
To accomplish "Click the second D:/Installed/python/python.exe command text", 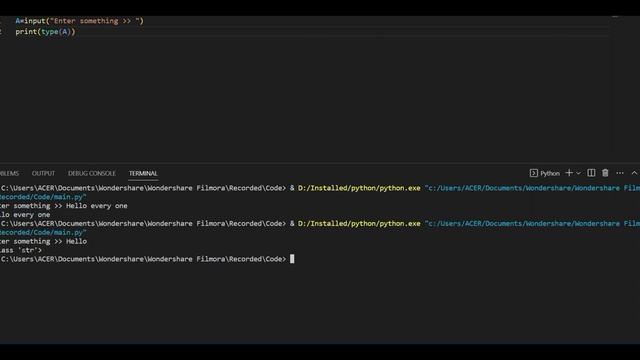I will coord(359,223).
